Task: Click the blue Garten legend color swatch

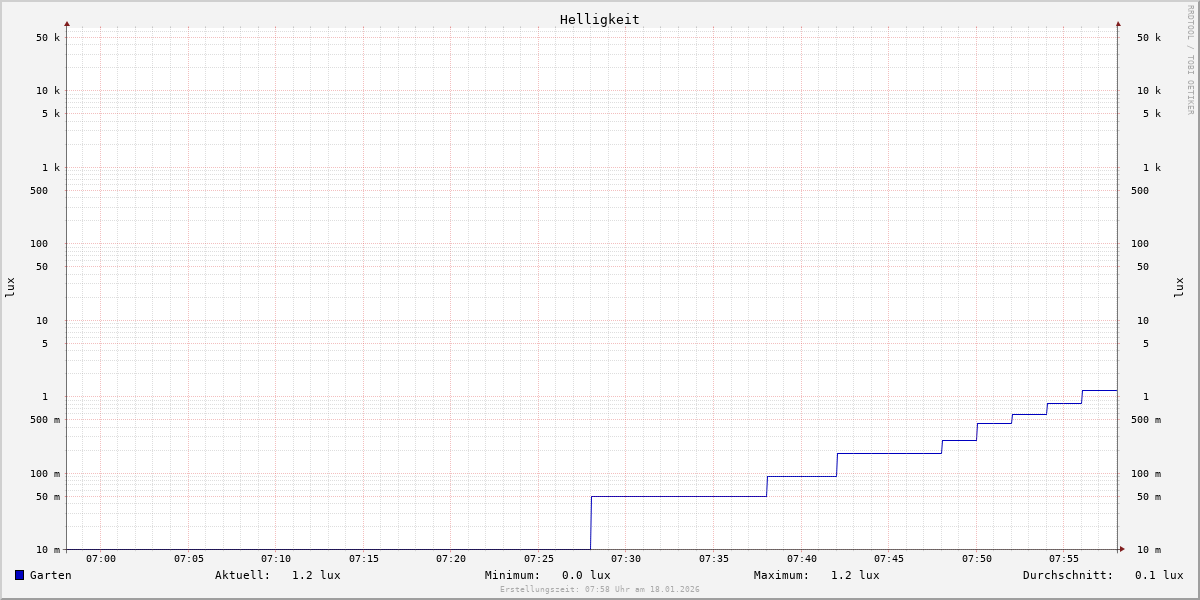Action: (x=19, y=575)
